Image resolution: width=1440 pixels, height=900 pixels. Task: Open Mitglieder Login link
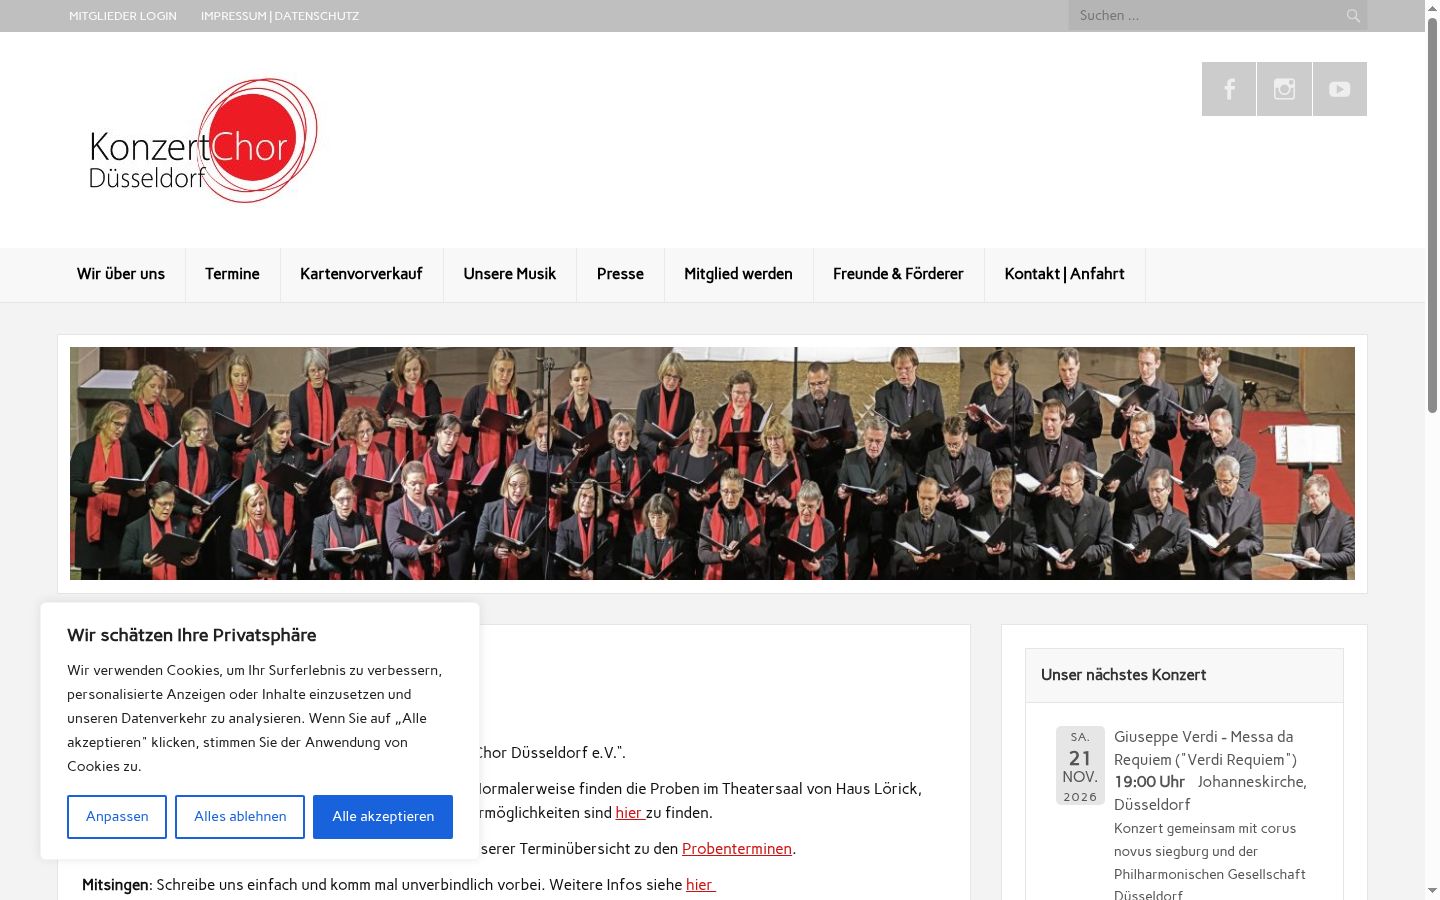coord(123,16)
